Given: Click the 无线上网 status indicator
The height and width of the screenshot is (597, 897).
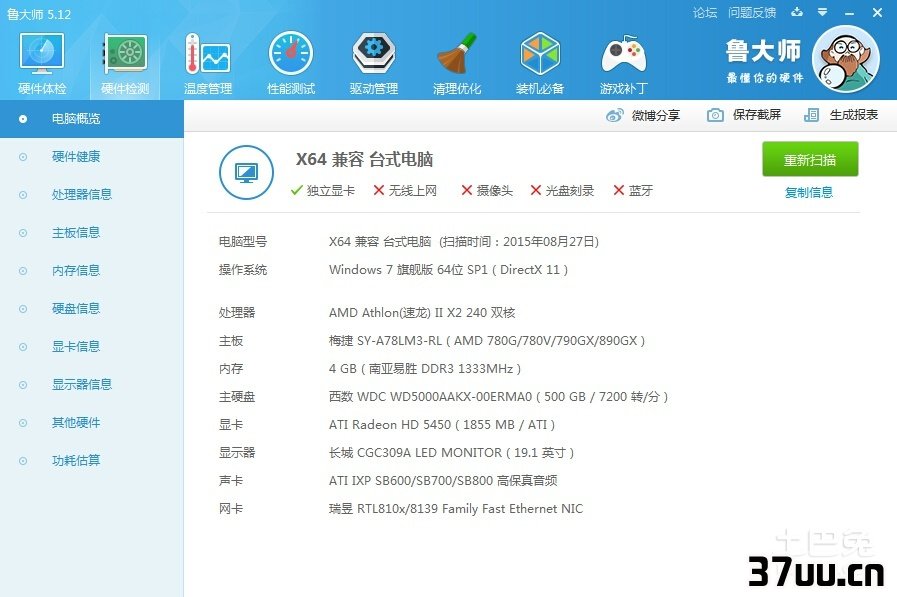Looking at the screenshot, I should pos(404,190).
